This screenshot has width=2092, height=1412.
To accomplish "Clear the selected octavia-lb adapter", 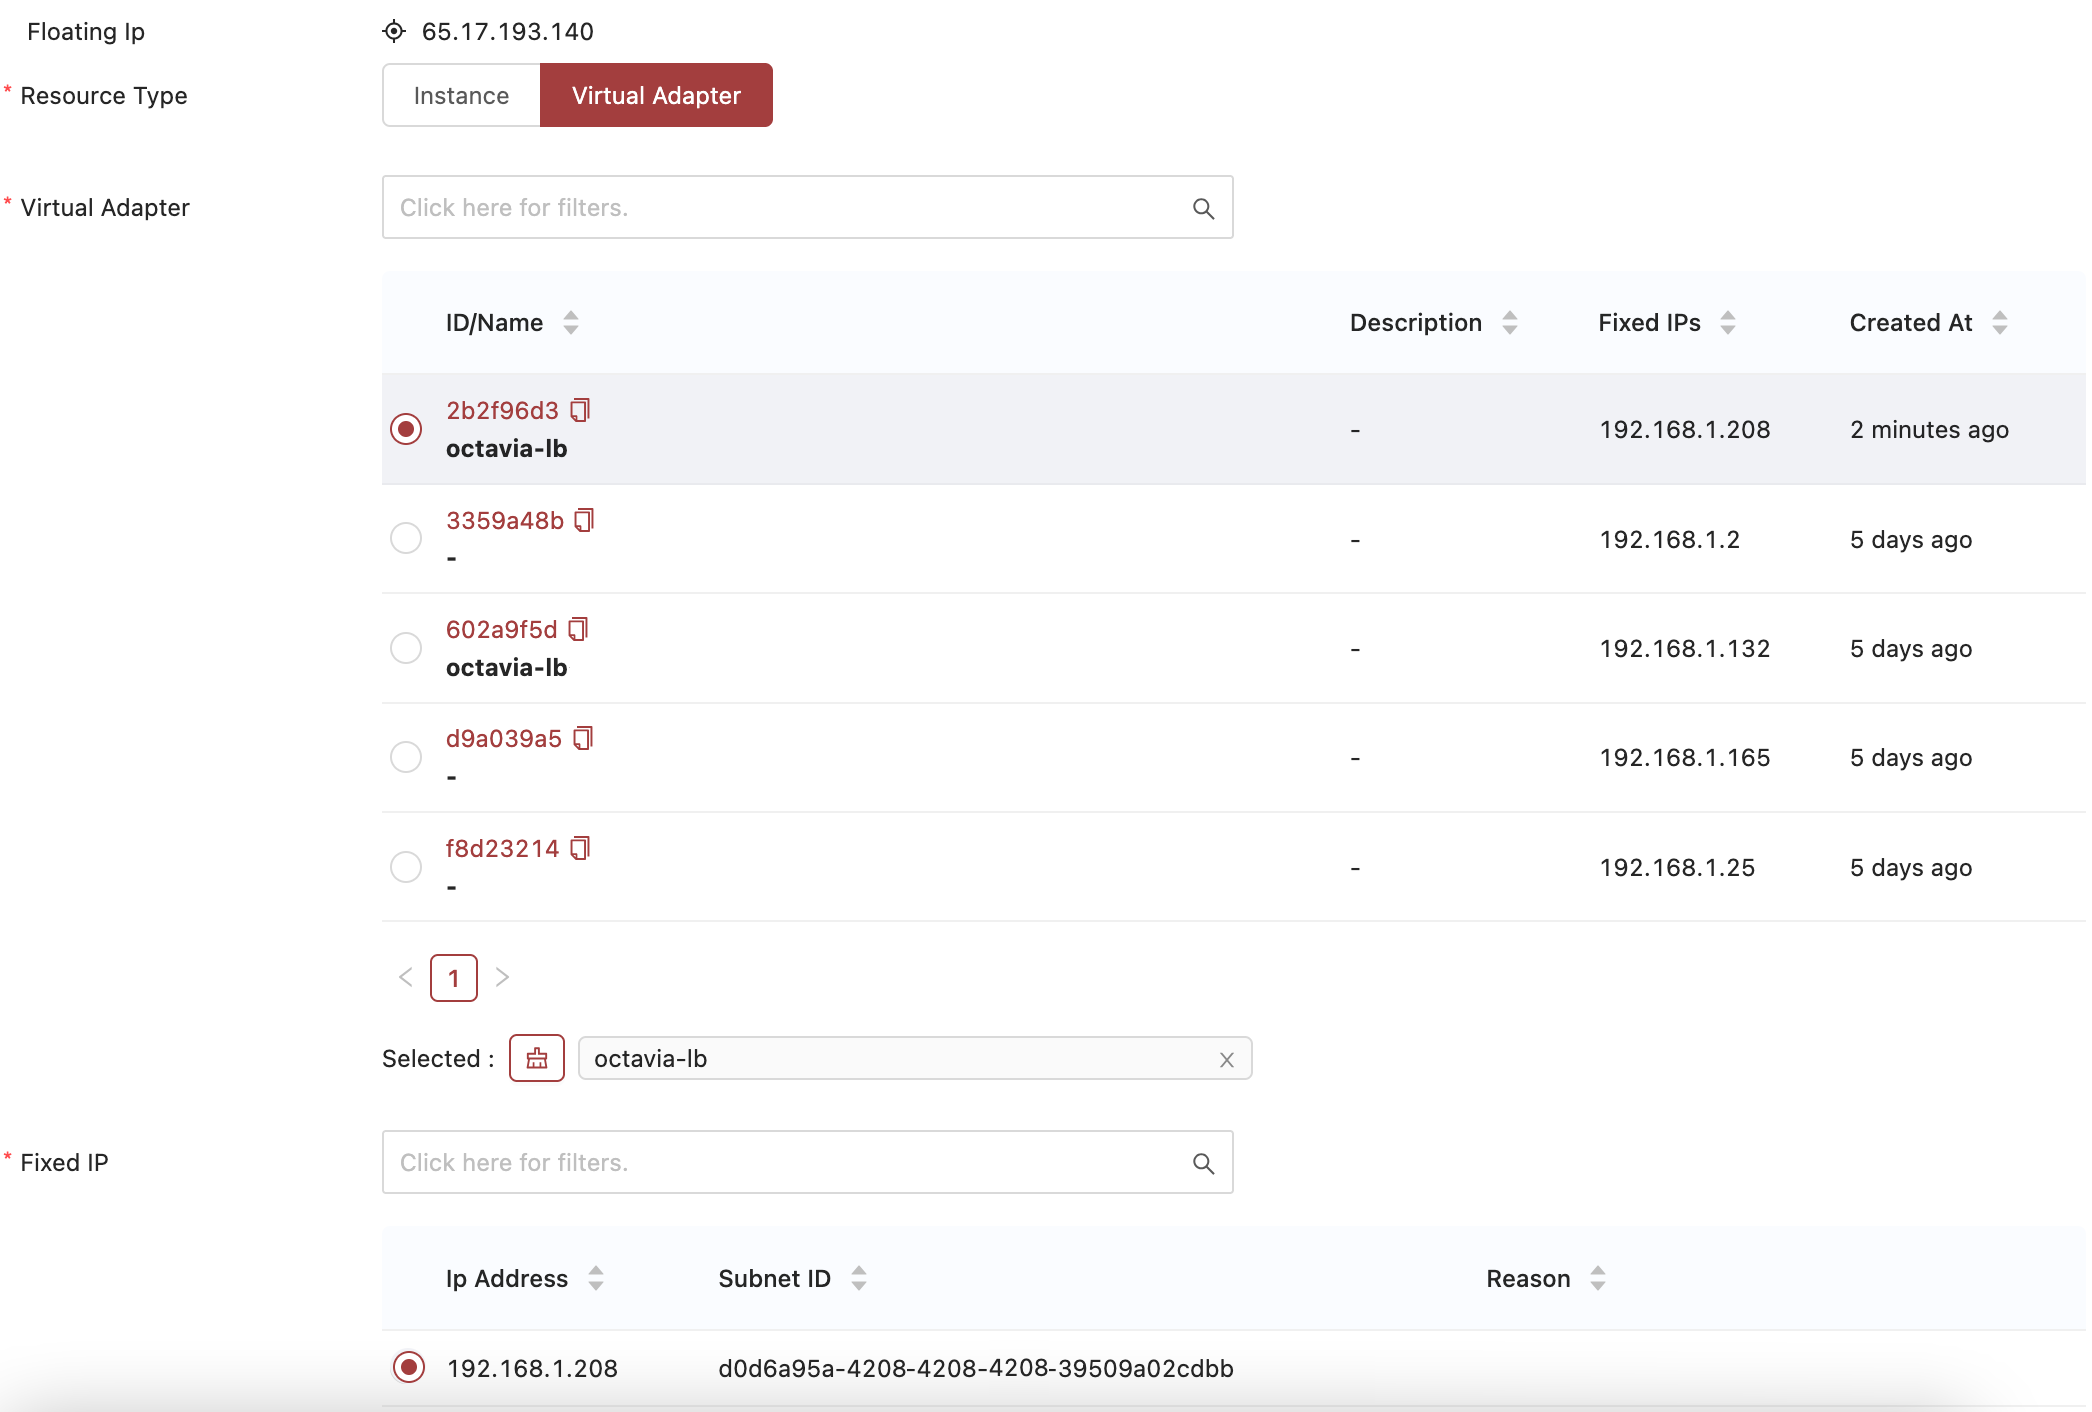I will (x=1227, y=1057).
